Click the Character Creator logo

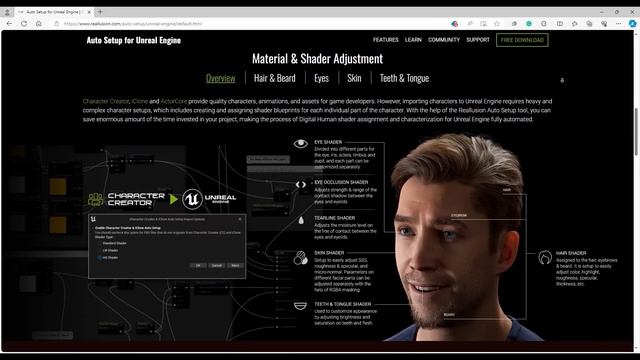(127, 199)
